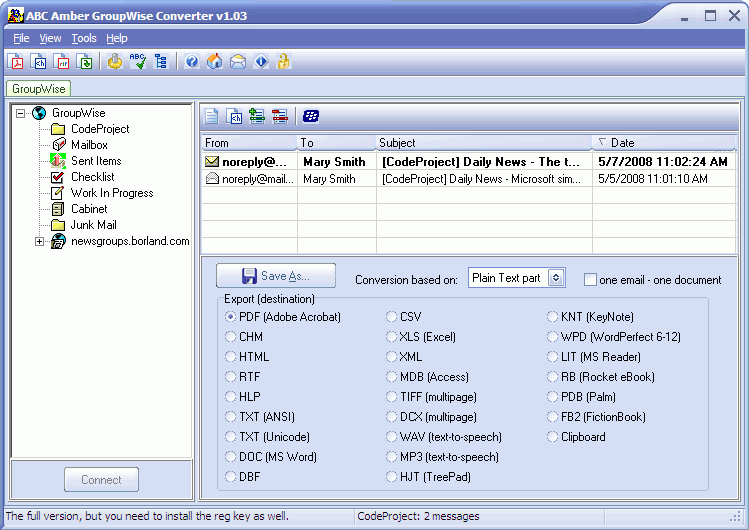Open the View menu
749x530 pixels.
click(x=50, y=38)
